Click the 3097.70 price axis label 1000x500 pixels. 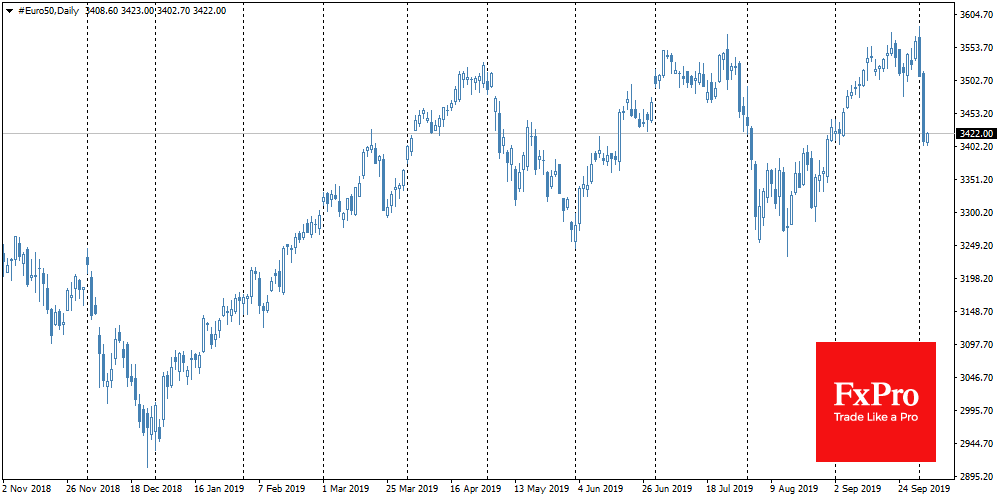pyautogui.click(x=975, y=345)
